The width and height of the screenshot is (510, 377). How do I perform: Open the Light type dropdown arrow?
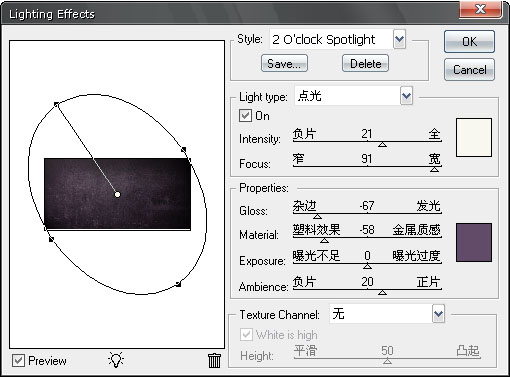(406, 96)
